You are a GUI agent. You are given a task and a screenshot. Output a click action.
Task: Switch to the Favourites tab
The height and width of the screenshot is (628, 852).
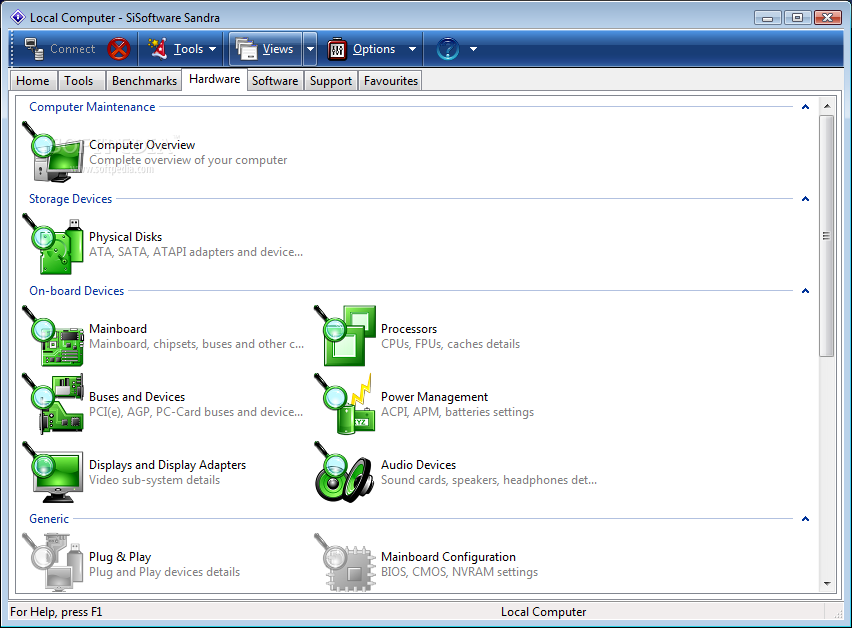point(391,81)
